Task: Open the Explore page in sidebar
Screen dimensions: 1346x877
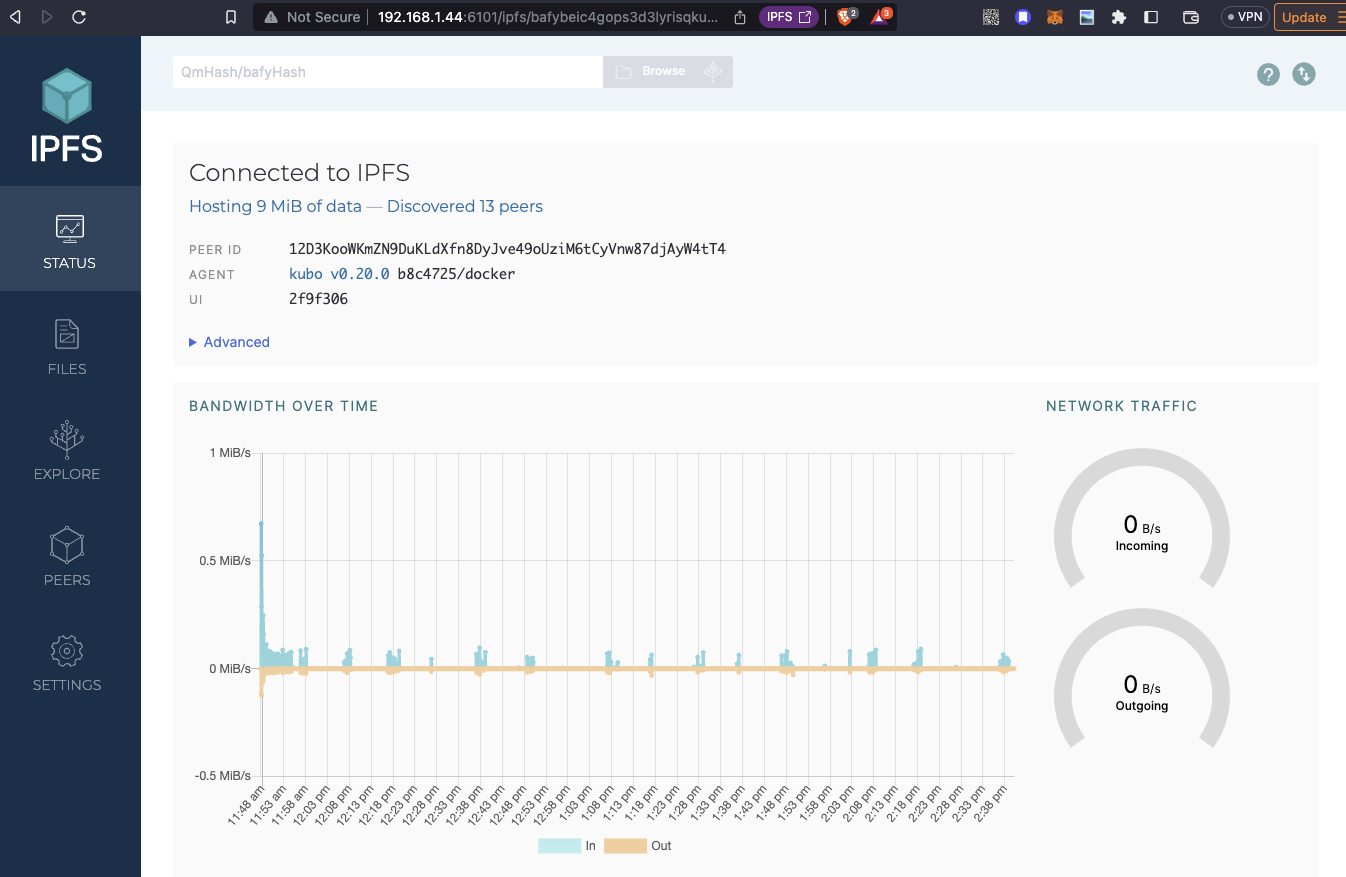Action: (x=67, y=451)
